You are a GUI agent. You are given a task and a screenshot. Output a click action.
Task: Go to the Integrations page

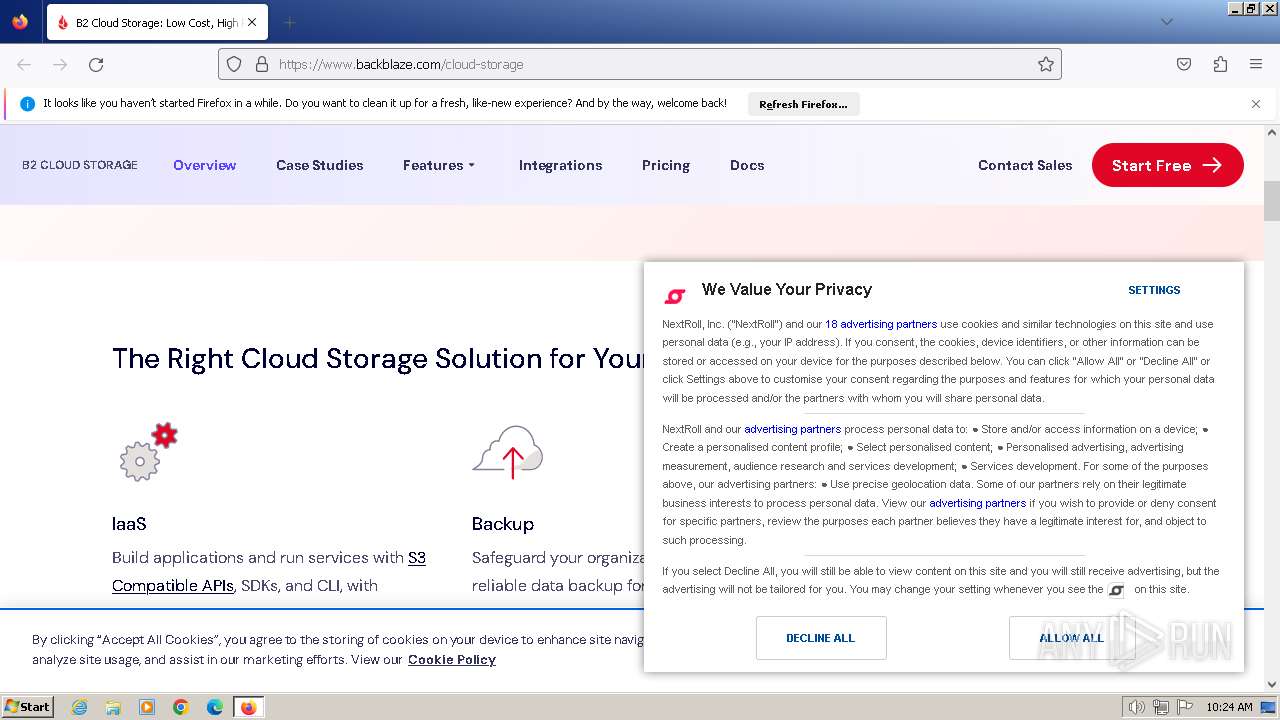(x=560, y=165)
